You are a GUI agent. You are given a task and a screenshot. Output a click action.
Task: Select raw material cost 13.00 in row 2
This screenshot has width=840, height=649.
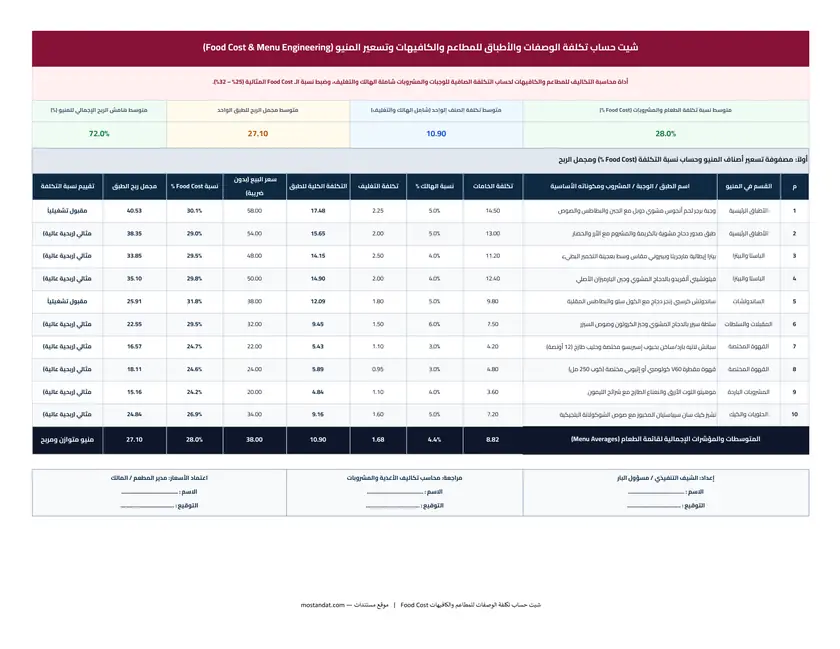point(493,234)
